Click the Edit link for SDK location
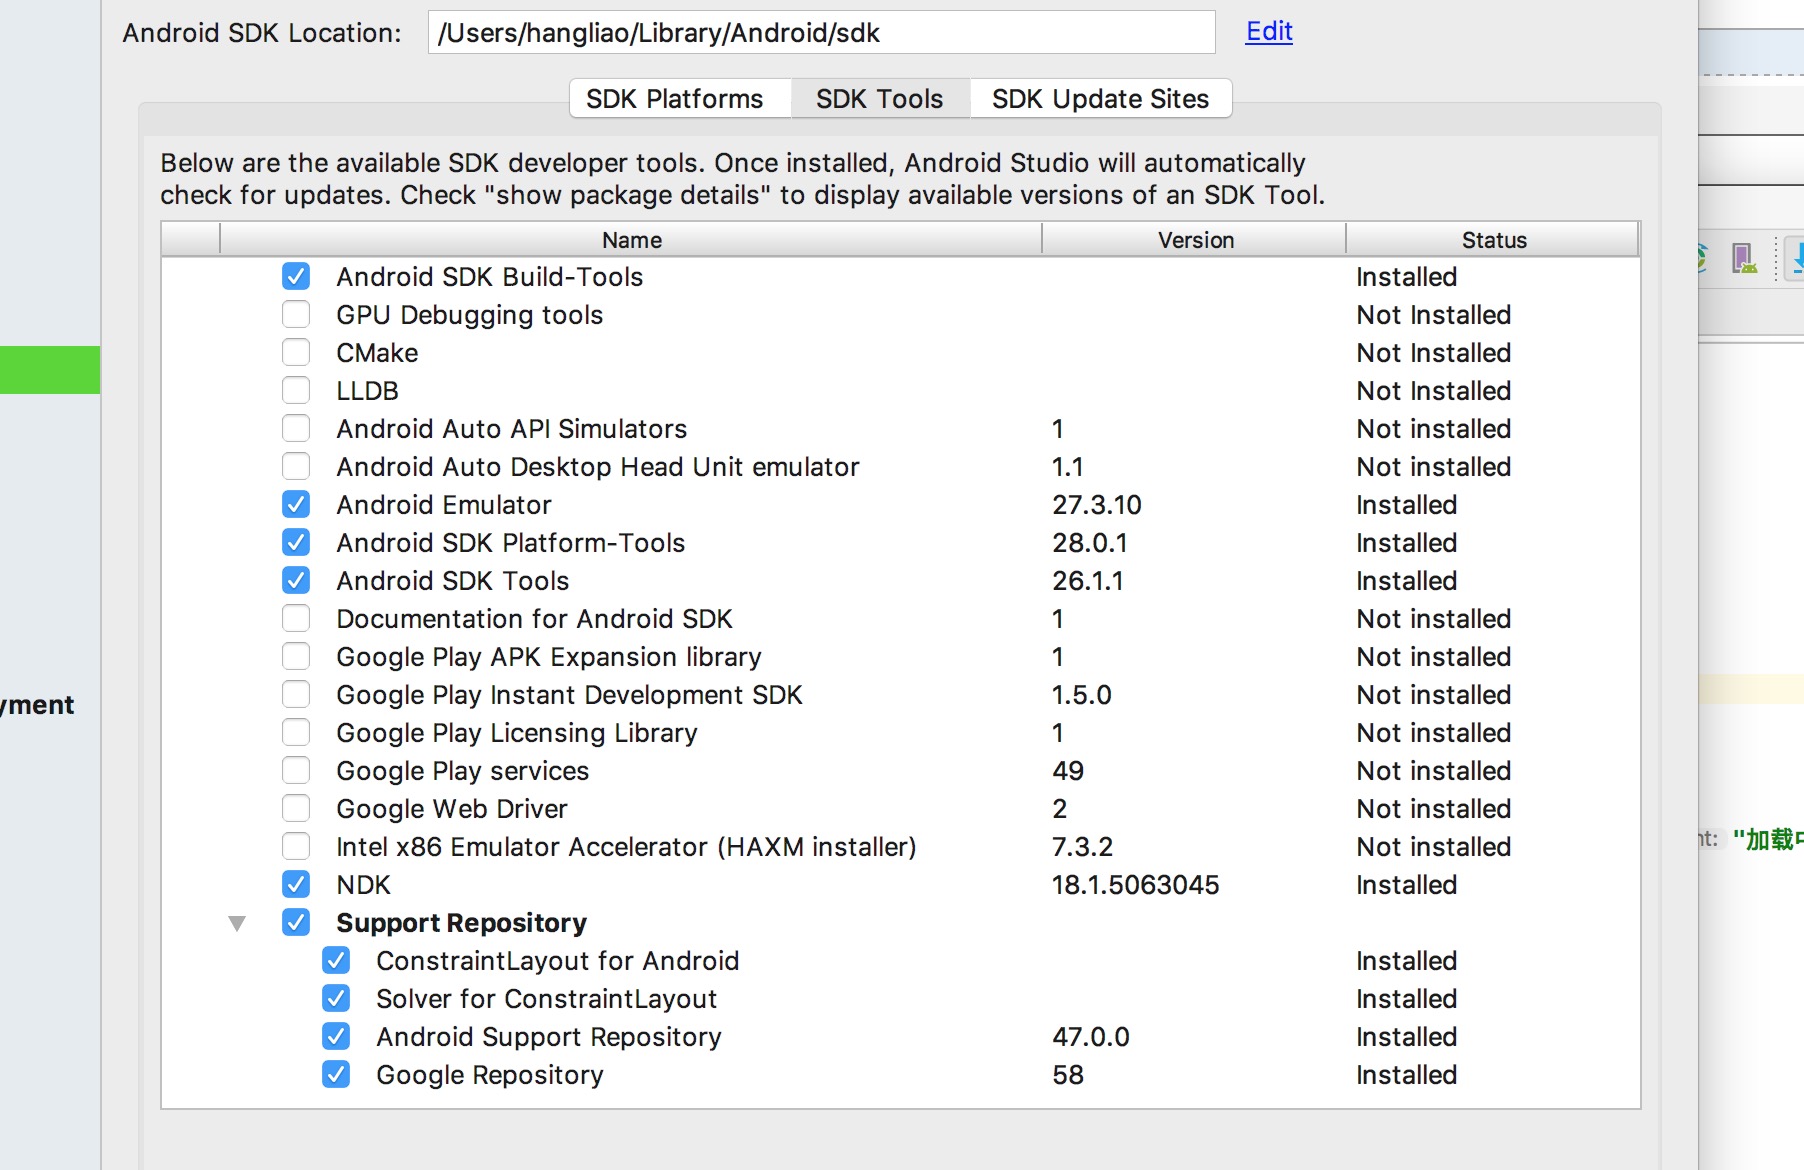 pyautogui.click(x=1269, y=31)
